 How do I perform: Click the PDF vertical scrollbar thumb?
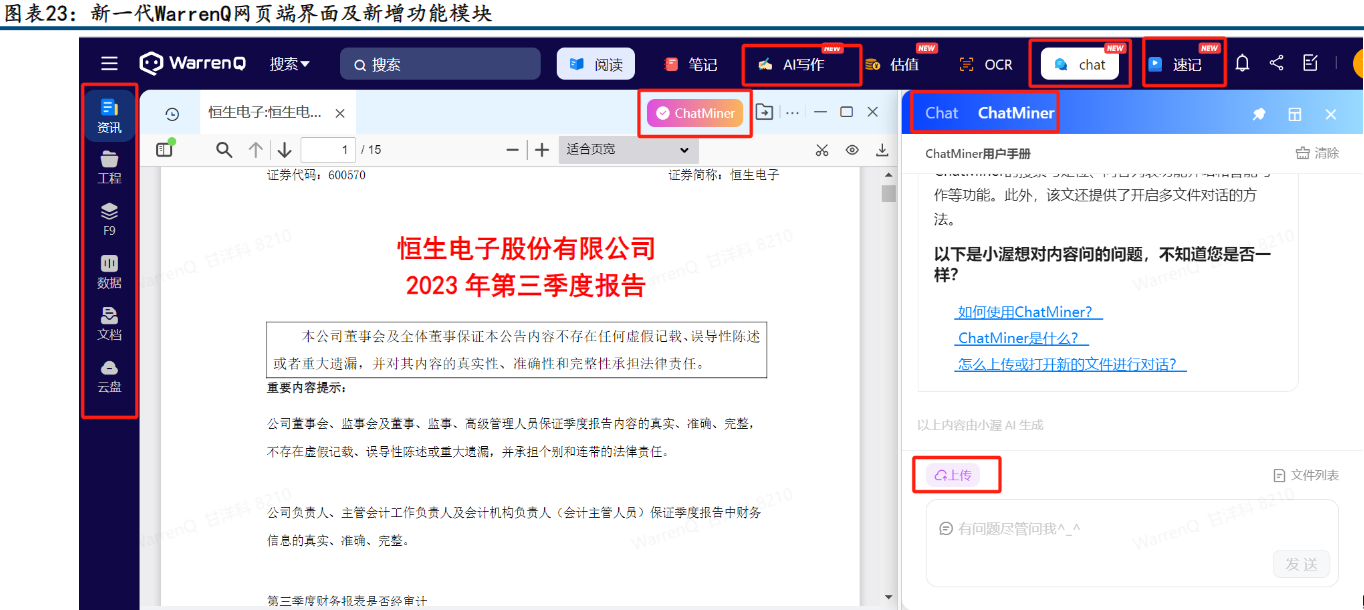coord(888,194)
